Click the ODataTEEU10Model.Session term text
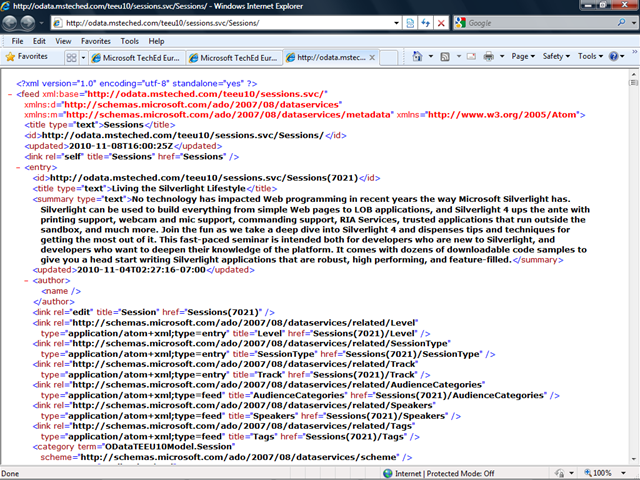640x480 pixels. pos(169,447)
